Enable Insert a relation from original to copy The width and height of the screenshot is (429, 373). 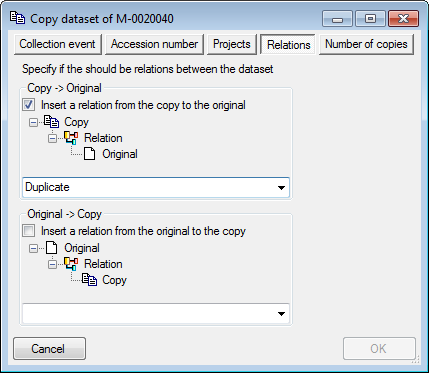tap(28, 231)
